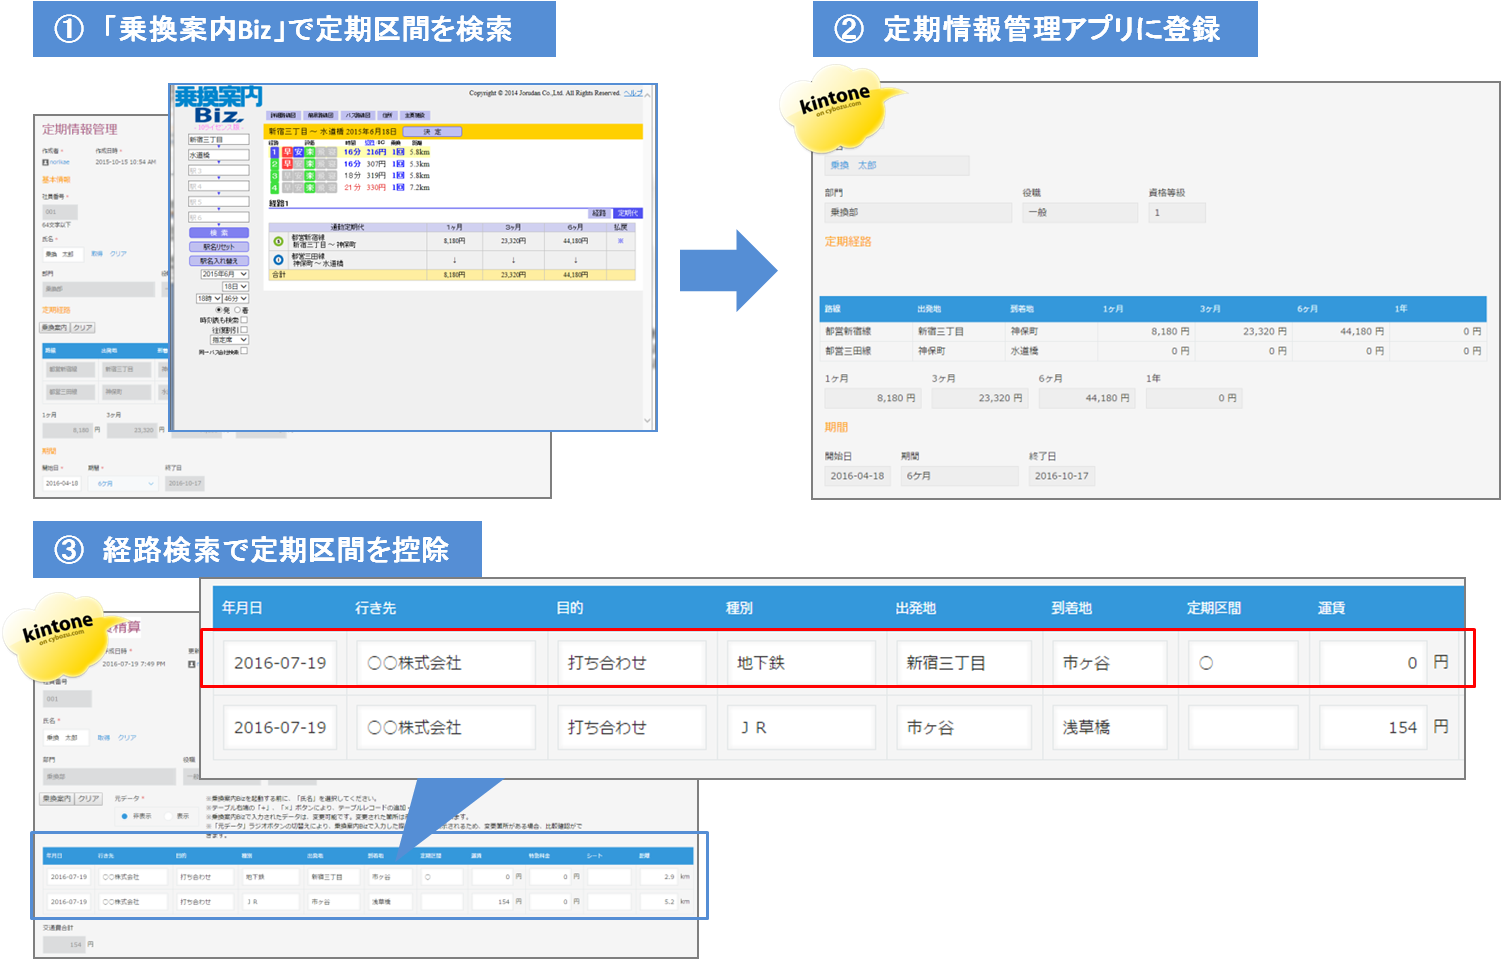This screenshot has width=1502, height=960.
Task: Select the 発 departure radio button
Action: 219,310
